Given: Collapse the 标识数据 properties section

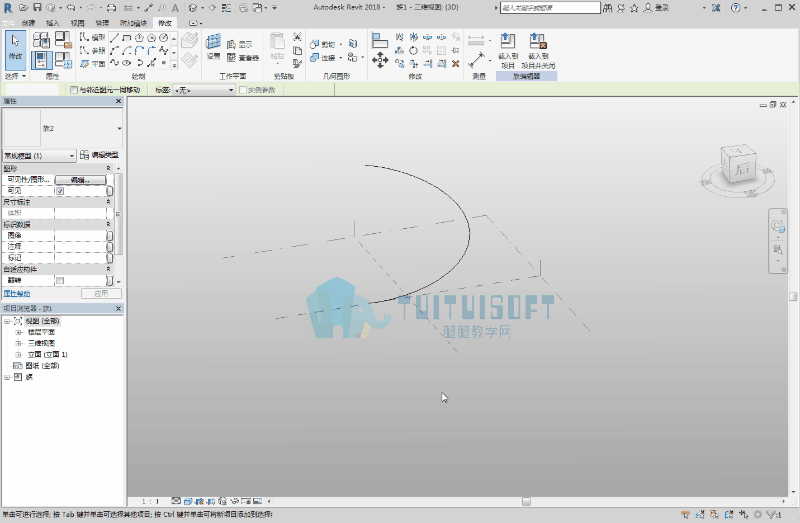Looking at the screenshot, I should pyautogui.click(x=108, y=225).
